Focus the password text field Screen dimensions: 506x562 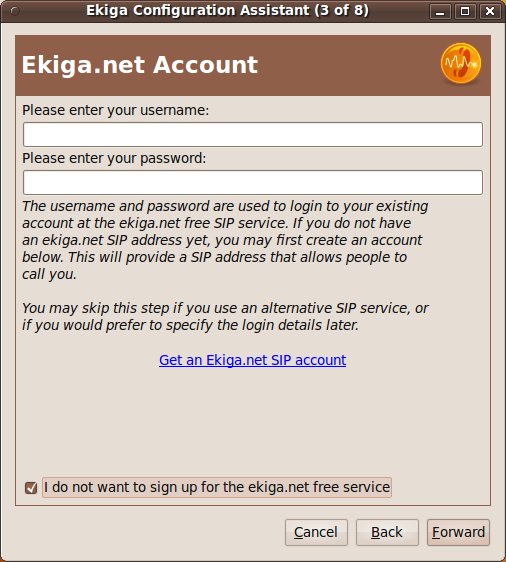click(253, 182)
